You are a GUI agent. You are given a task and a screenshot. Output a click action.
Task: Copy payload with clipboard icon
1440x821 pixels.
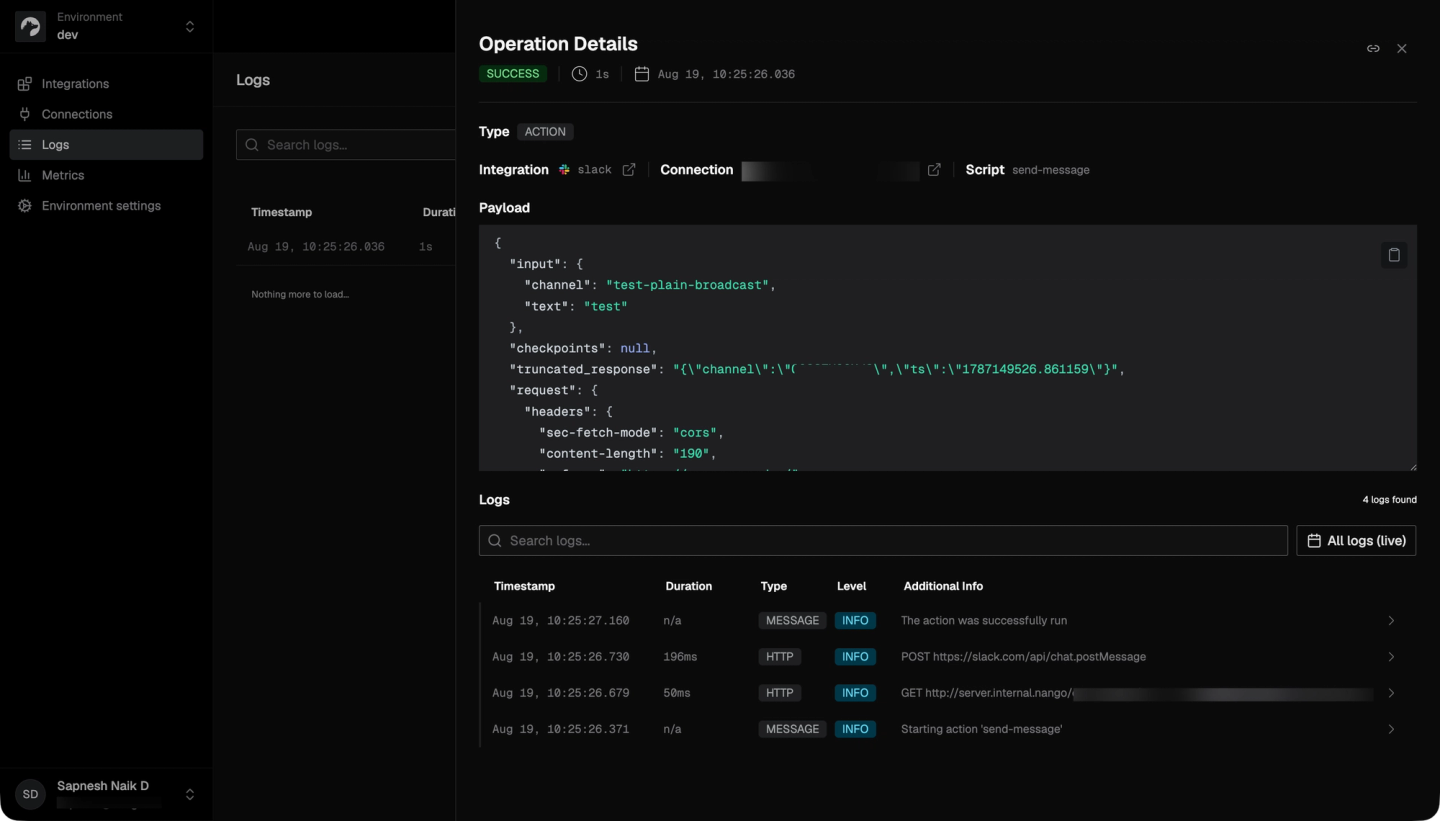1394,255
